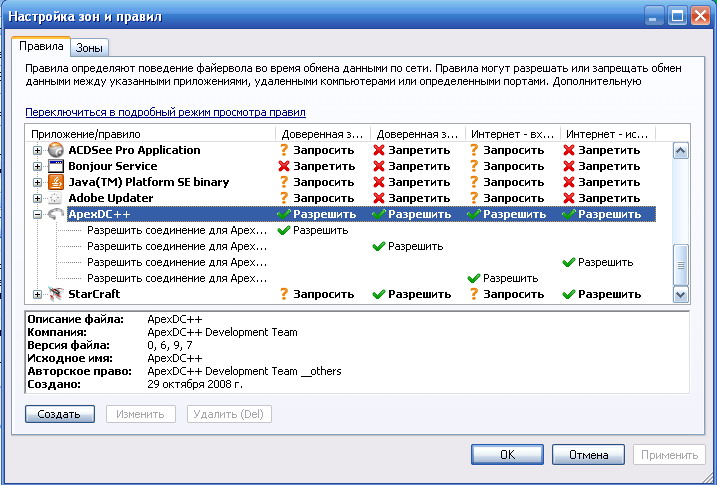Open the detailed rules view mode link
The image size is (717, 485).
(166, 112)
